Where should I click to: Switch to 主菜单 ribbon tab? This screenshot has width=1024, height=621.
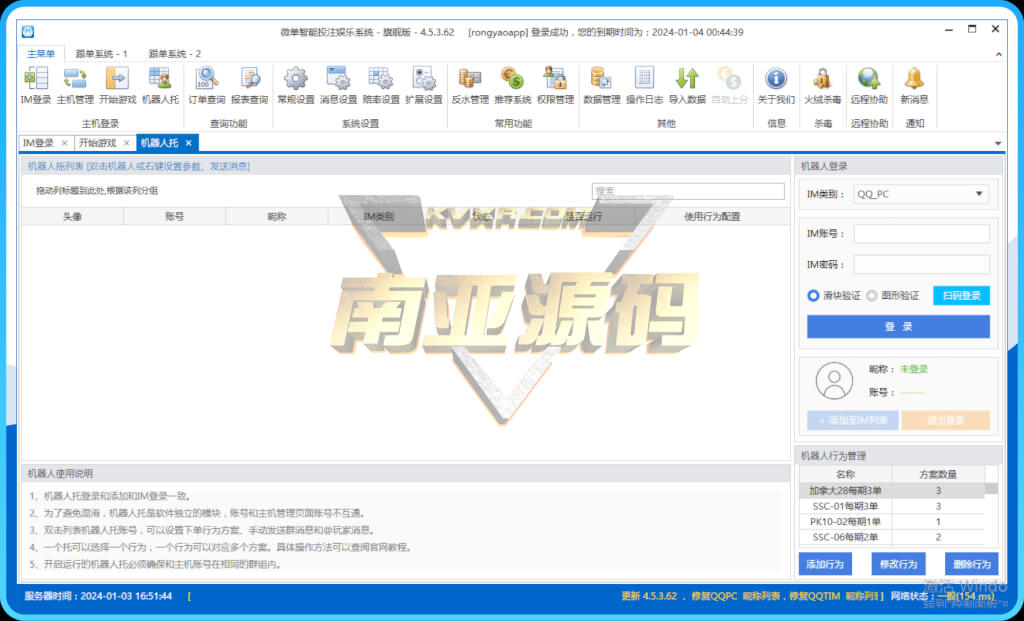tap(41, 54)
